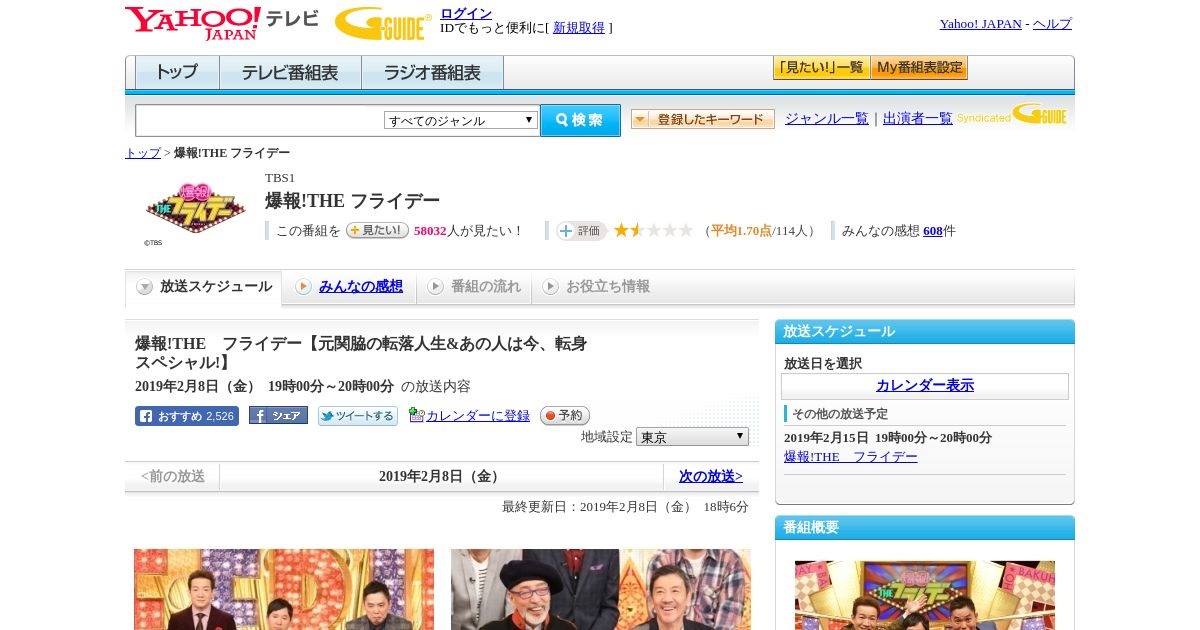Click the magnifier search button
This screenshot has width=1200, height=630.
click(x=580, y=120)
